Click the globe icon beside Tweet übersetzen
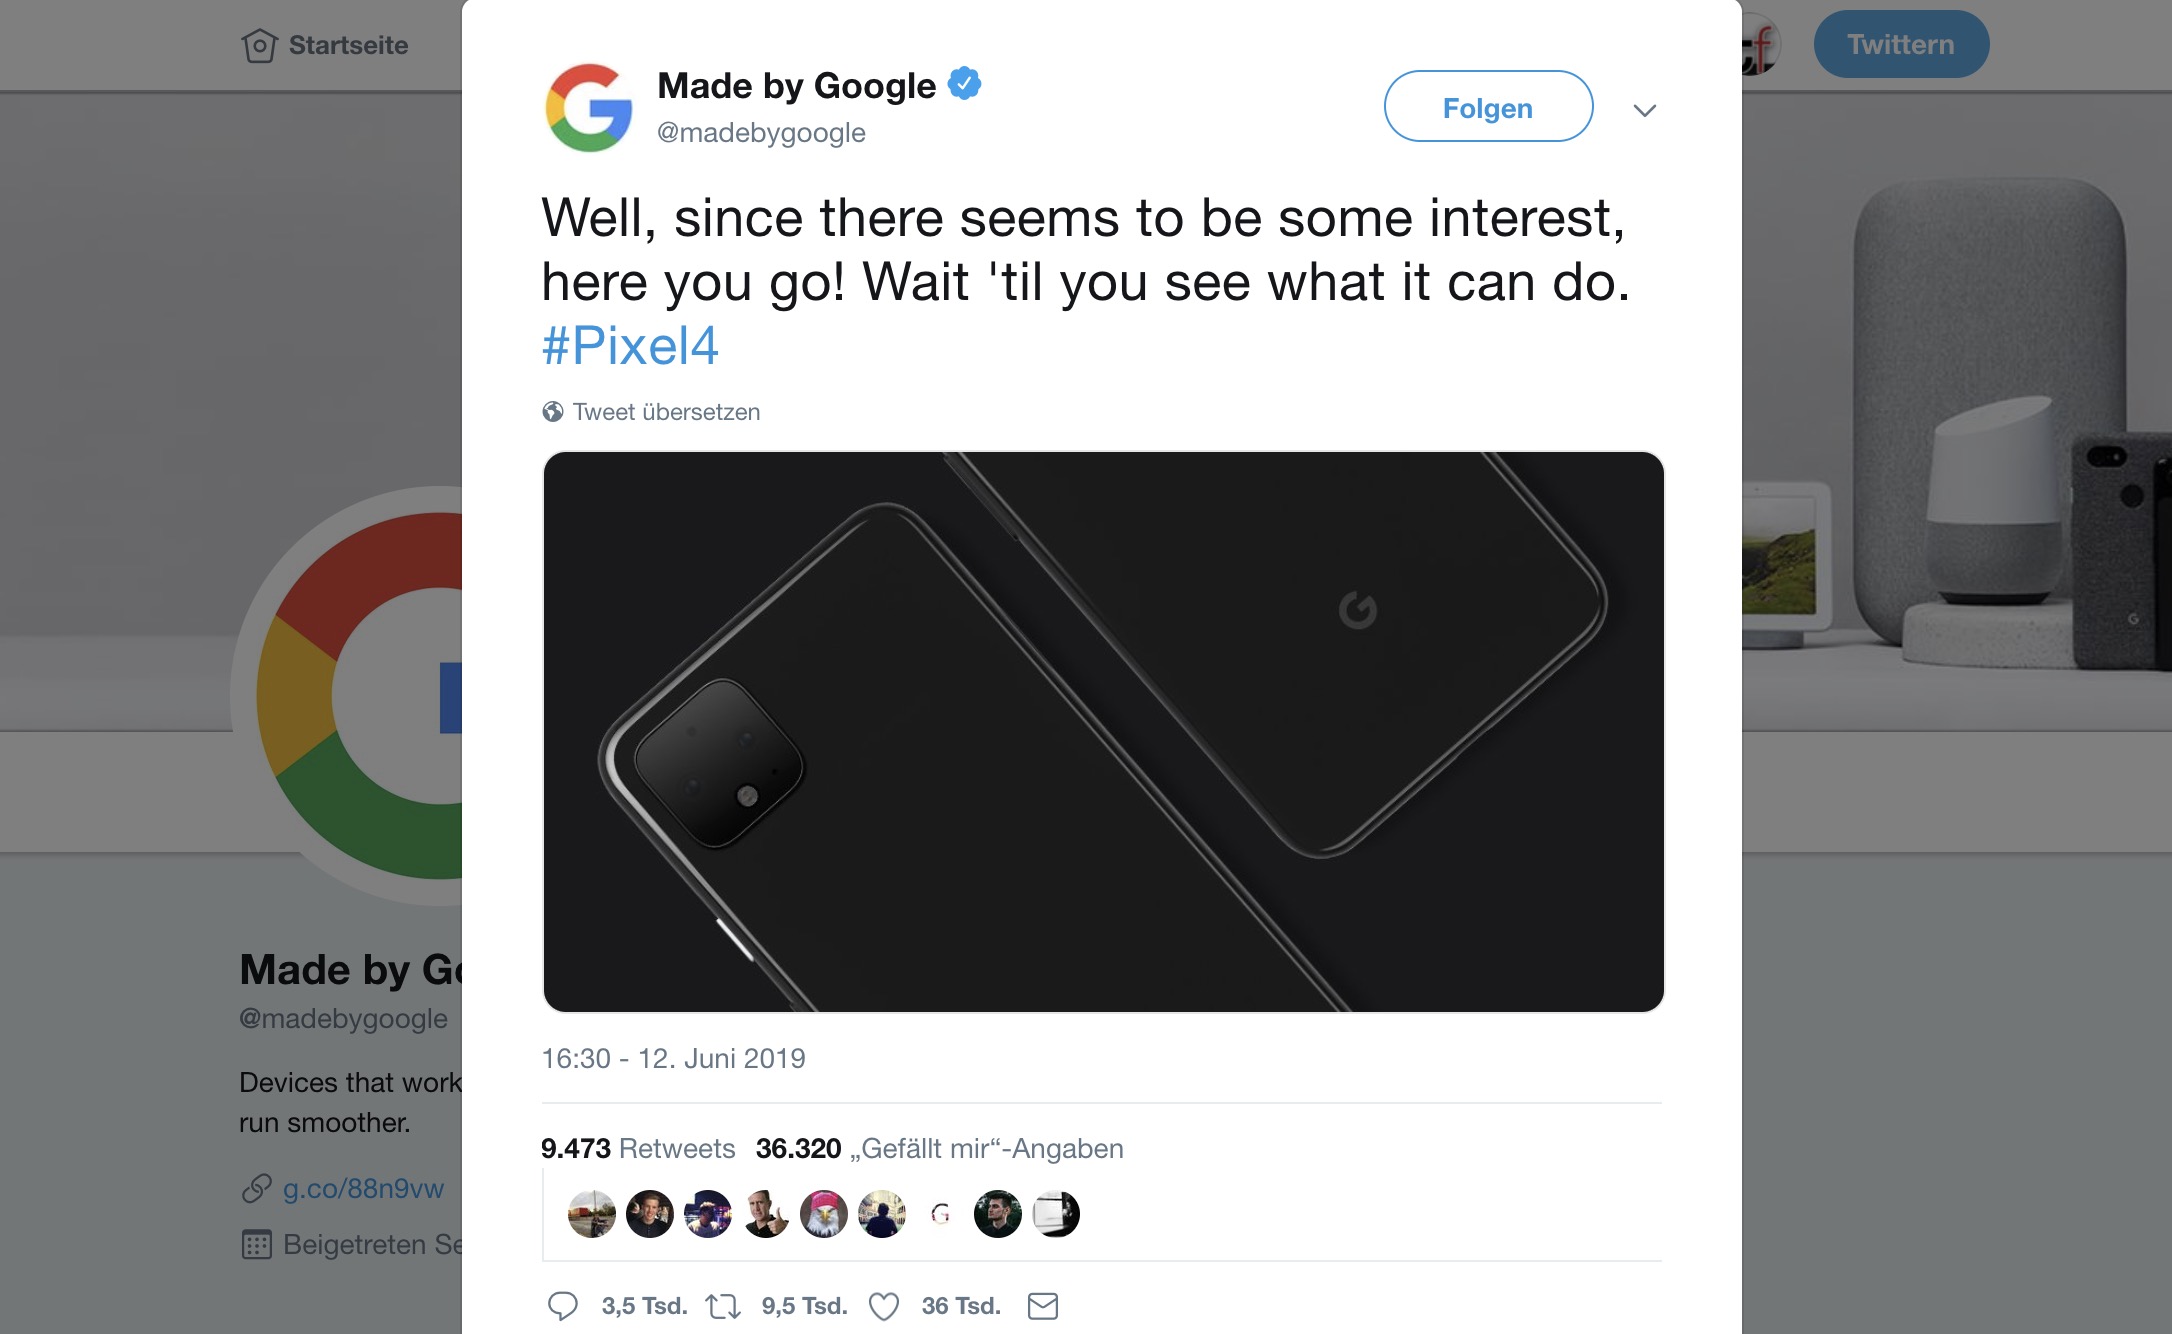 point(553,412)
